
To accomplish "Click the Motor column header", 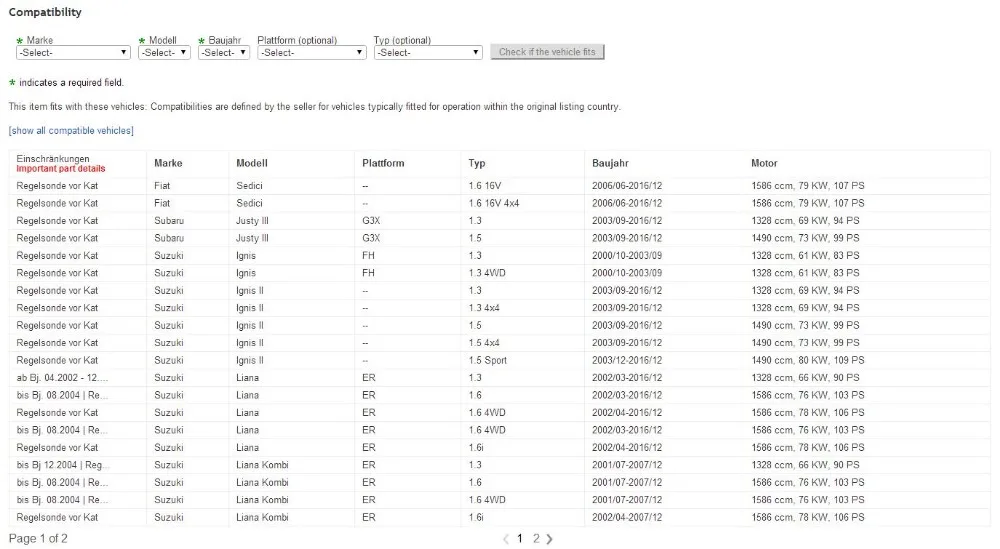I will tap(764, 163).
